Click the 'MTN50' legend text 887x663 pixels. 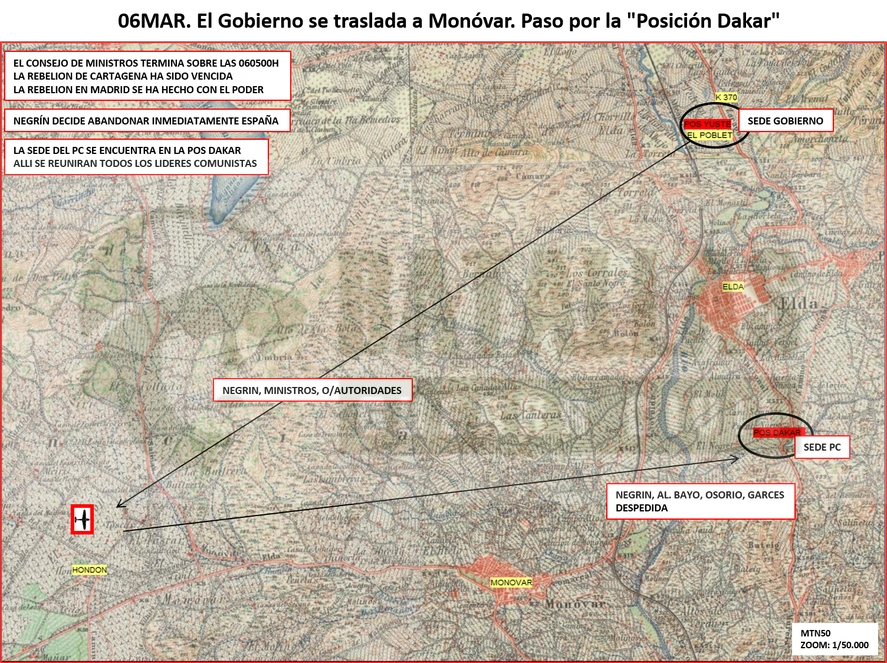click(815, 634)
